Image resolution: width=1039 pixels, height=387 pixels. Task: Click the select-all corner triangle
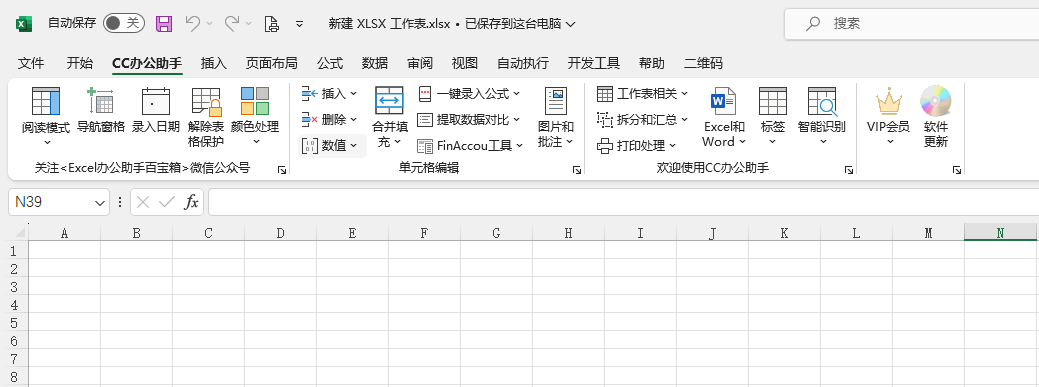point(21,233)
